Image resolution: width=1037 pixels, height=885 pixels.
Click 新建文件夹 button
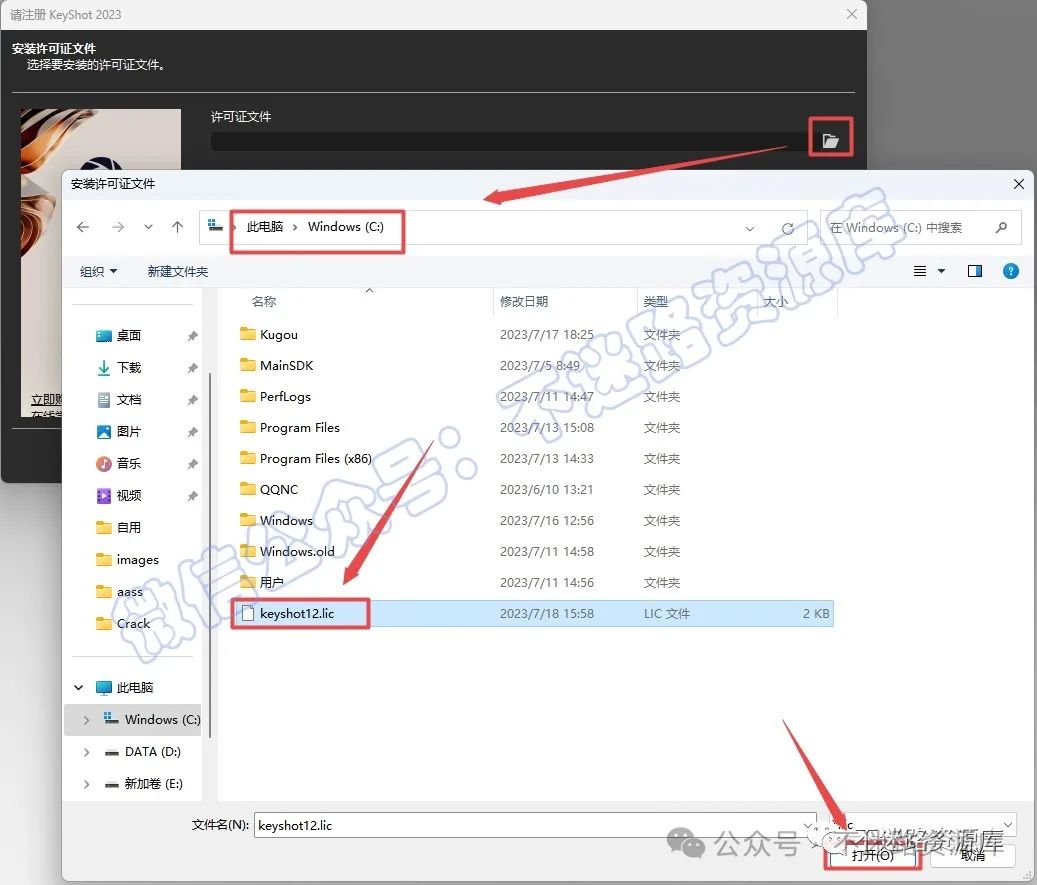coord(177,271)
